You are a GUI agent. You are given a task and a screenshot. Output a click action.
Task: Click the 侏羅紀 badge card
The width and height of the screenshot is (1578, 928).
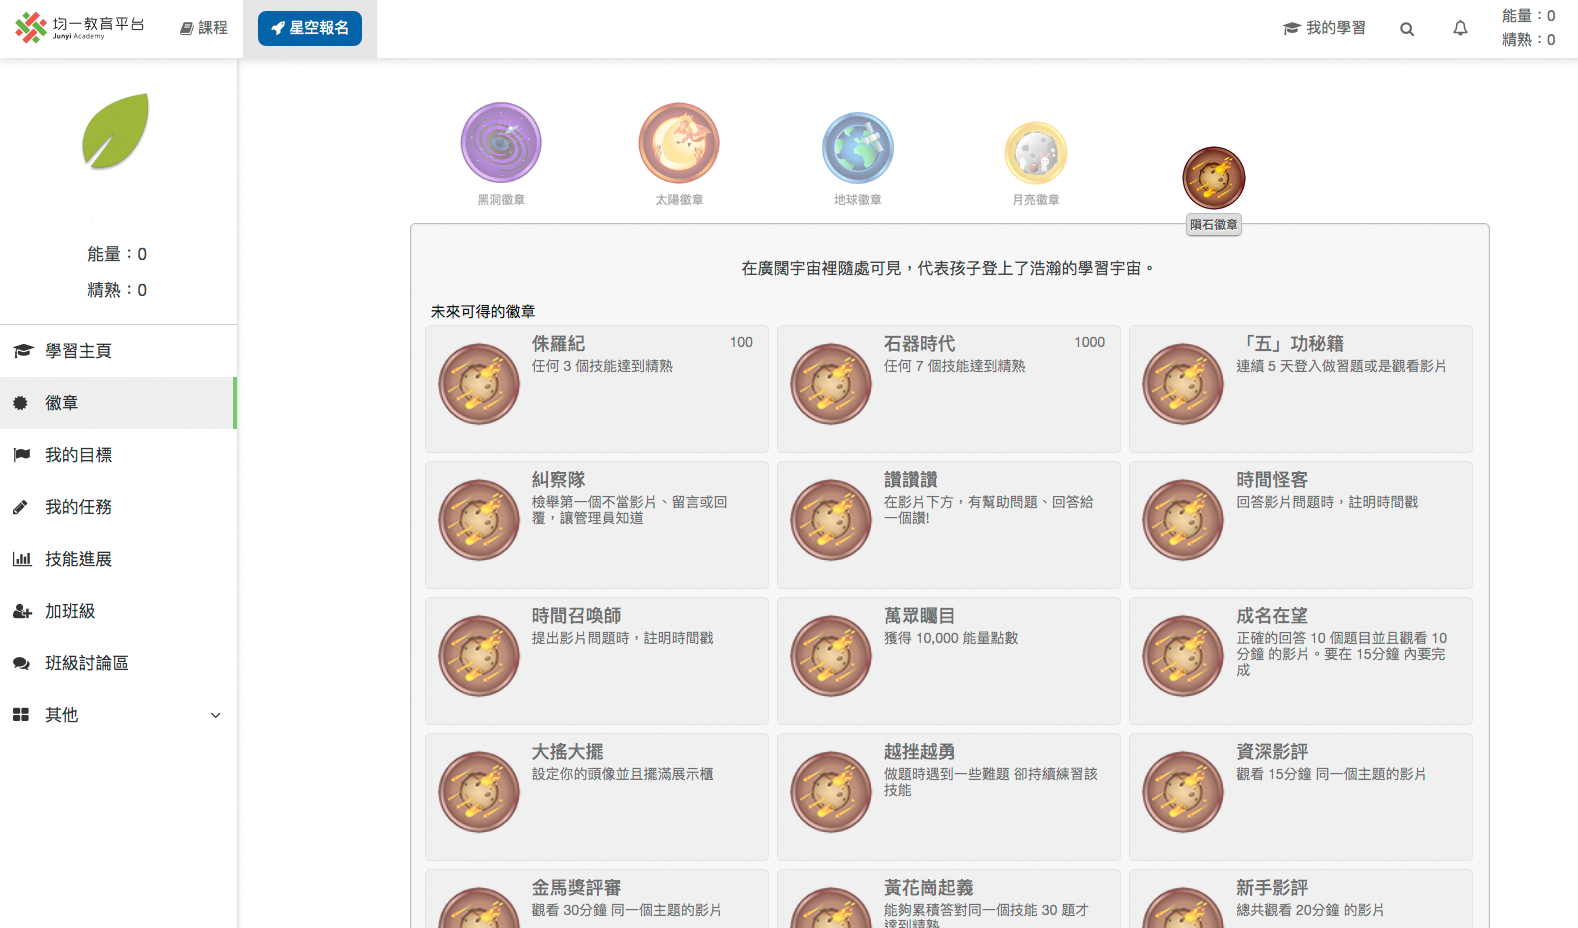[x=596, y=388]
